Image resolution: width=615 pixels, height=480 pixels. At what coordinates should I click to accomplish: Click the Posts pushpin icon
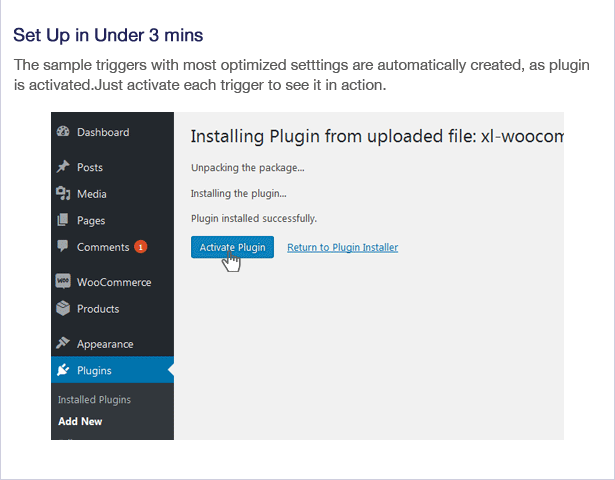point(63,167)
